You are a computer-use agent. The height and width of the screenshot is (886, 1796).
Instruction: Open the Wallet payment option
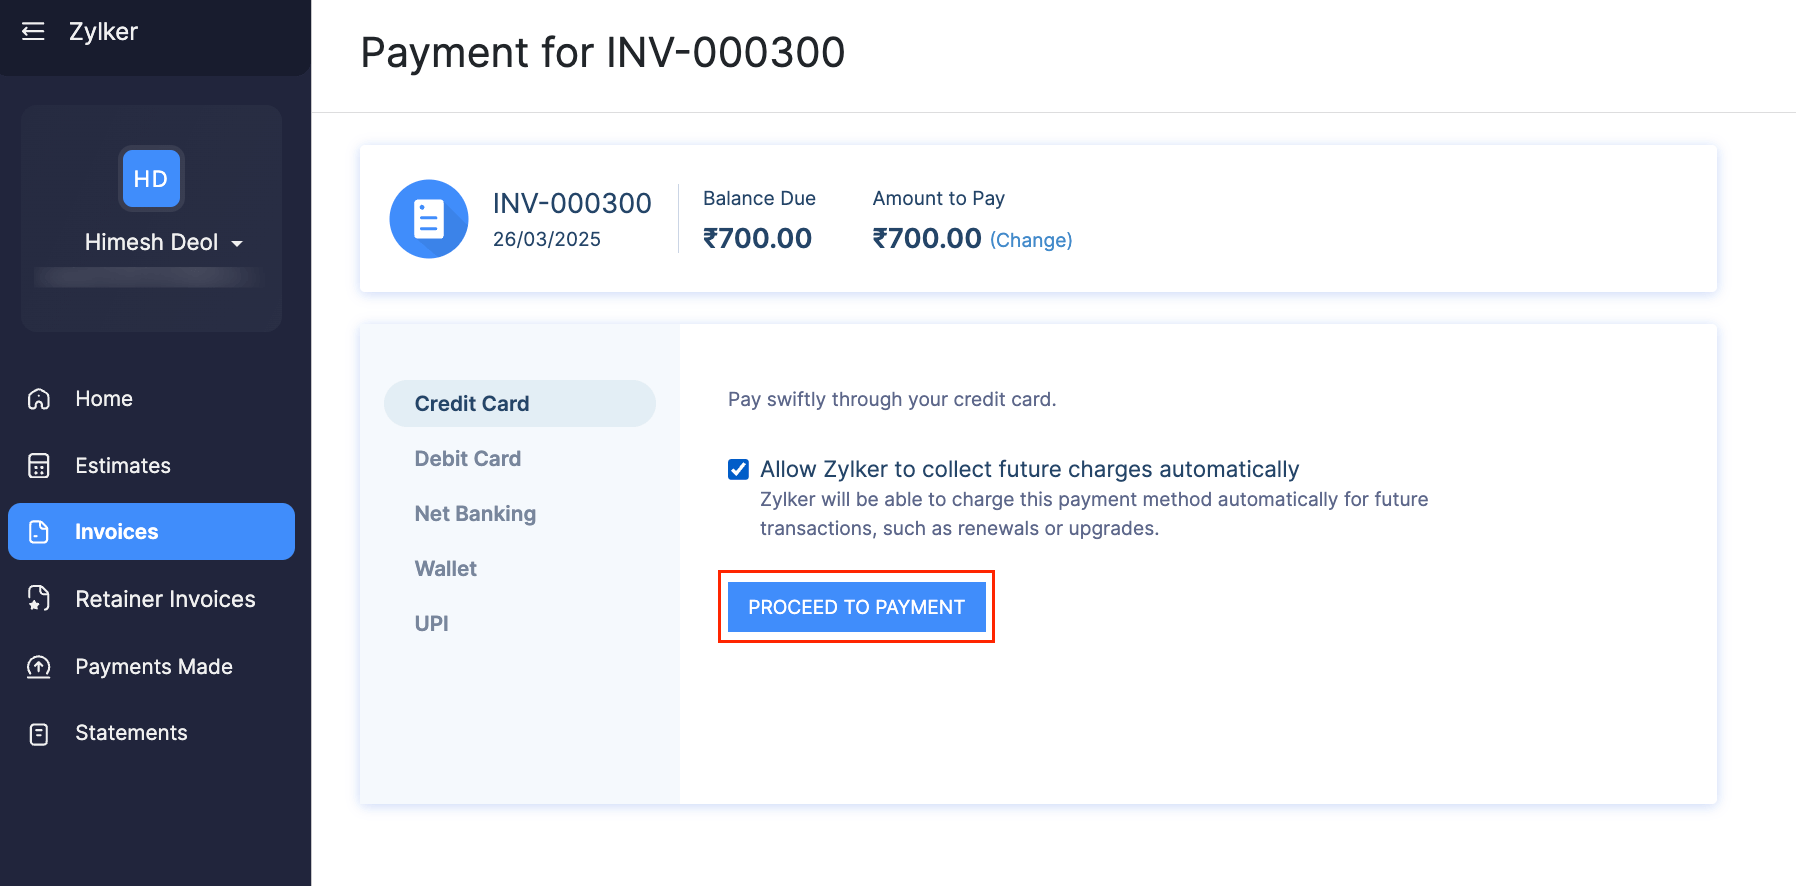(x=445, y=568)
